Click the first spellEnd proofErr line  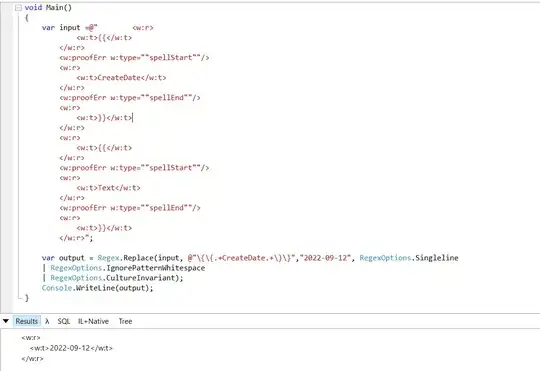click(130, 97)
